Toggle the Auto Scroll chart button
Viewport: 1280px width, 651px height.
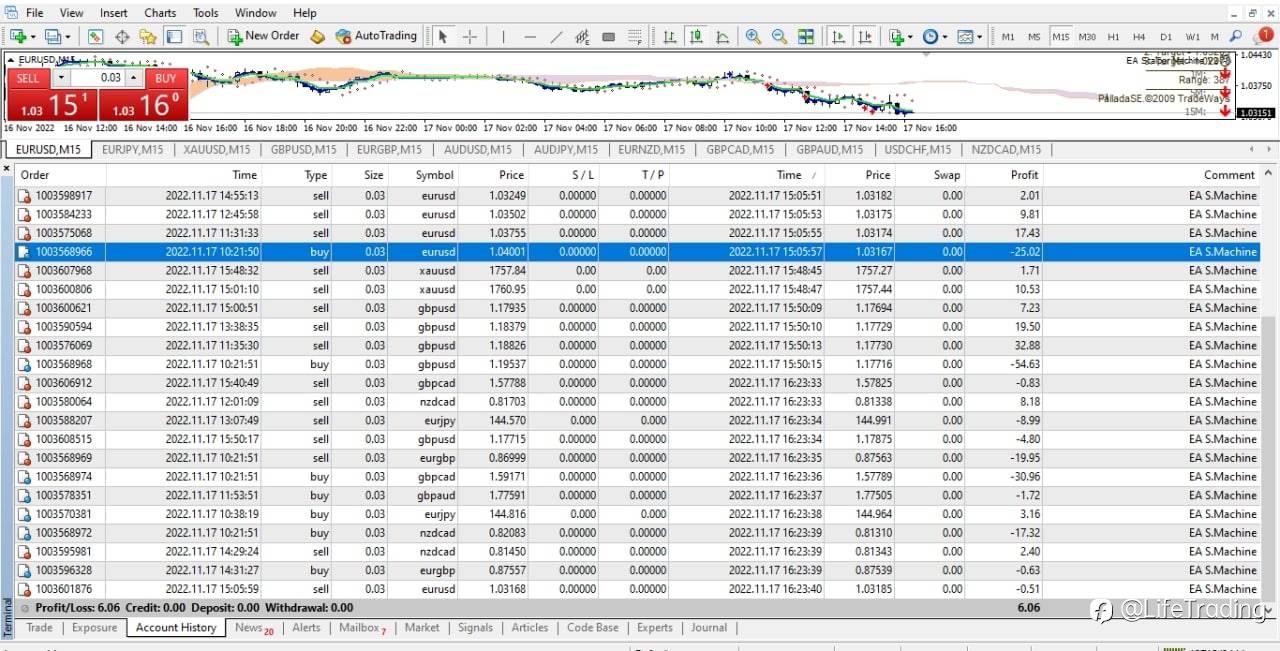pyautogui.click(x=839, y=37)
